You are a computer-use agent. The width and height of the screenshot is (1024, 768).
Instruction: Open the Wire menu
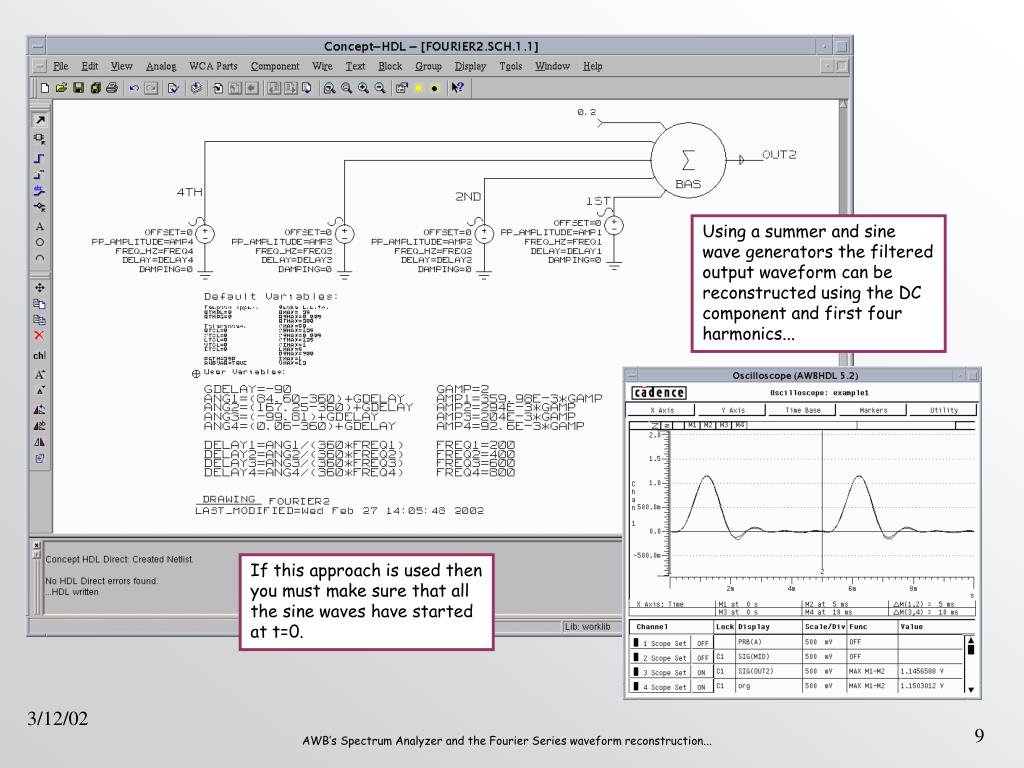pos(322,66)
